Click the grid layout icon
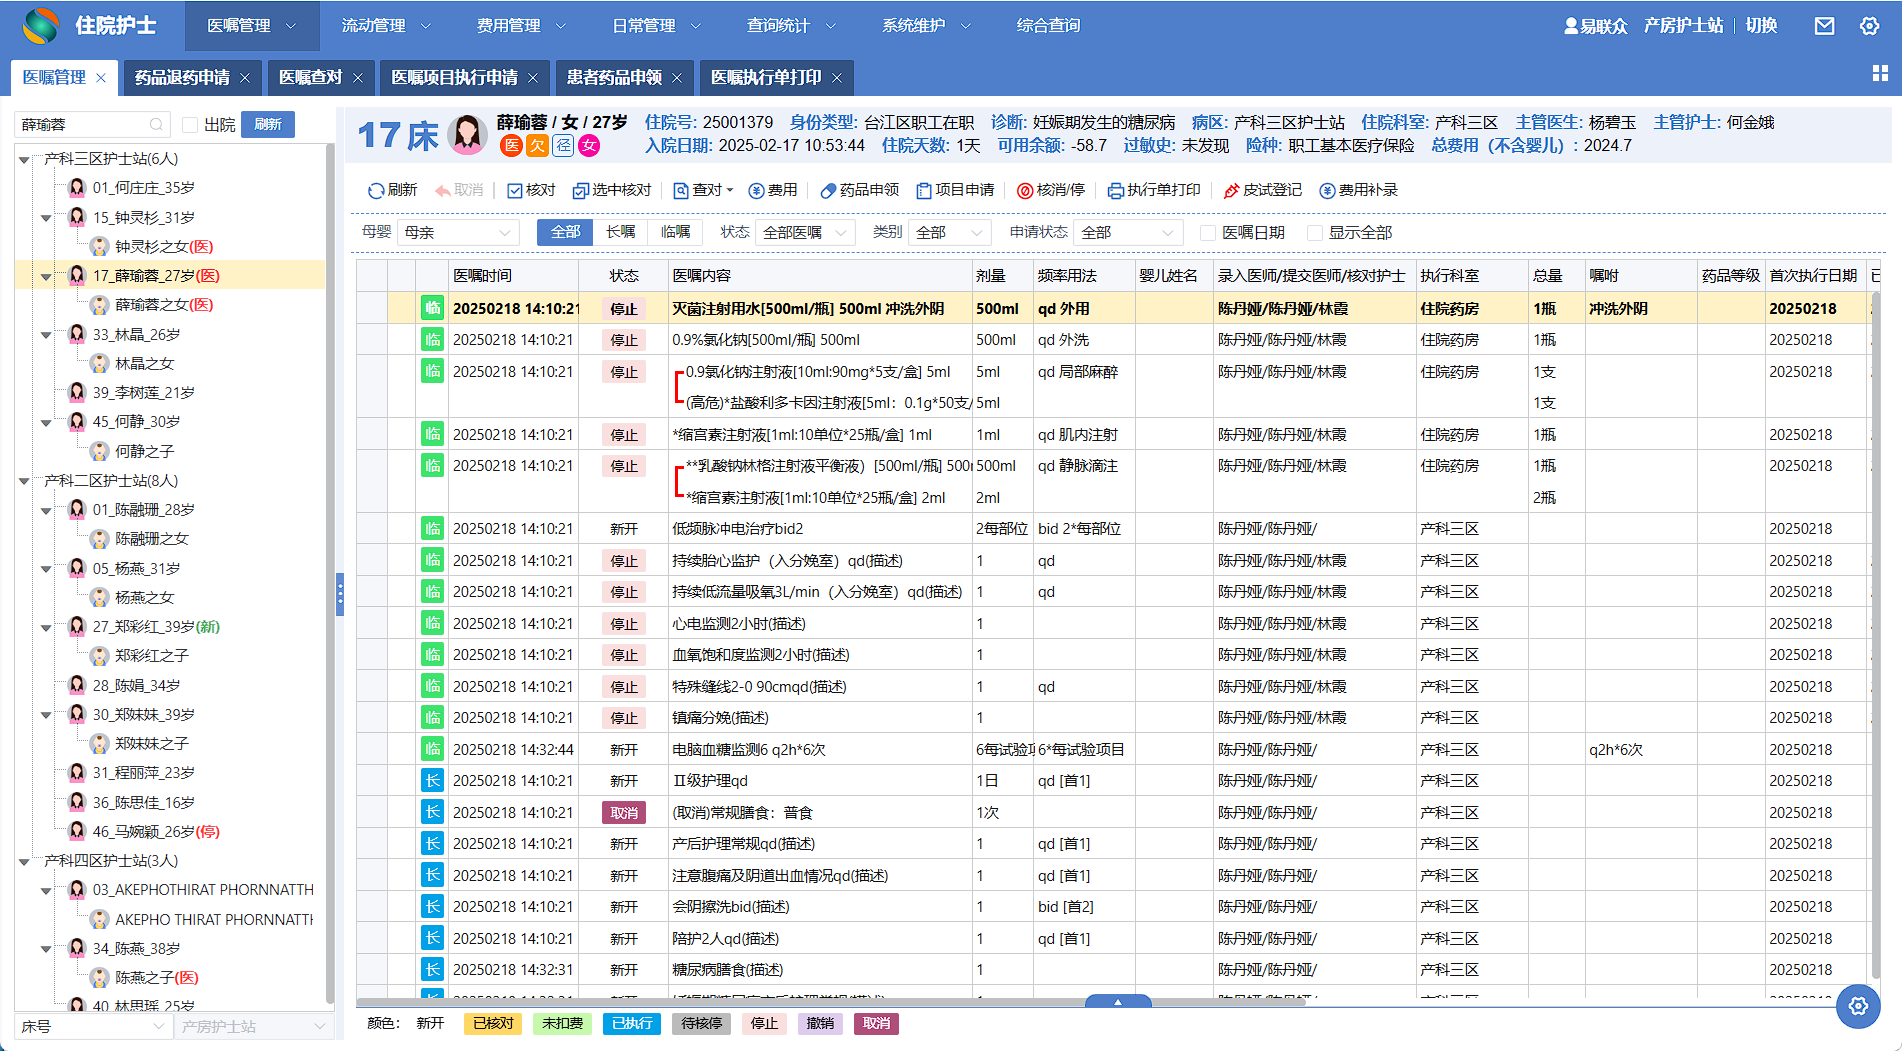Image resolution: width=1902 pixels, height=1051 pixels. (x=1880, y=73)
